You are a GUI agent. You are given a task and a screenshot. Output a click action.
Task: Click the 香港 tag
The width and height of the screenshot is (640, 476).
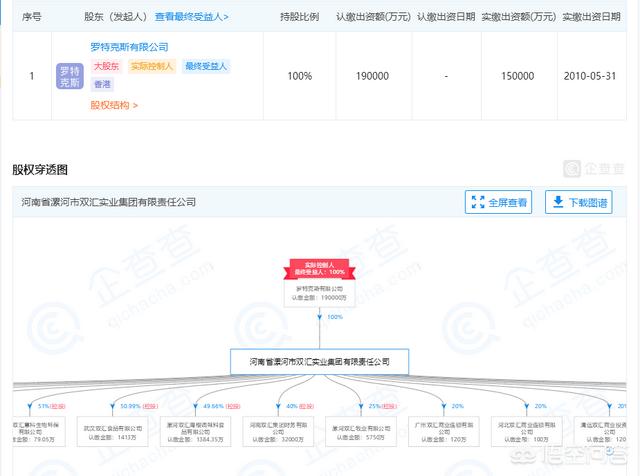point(102,84)
